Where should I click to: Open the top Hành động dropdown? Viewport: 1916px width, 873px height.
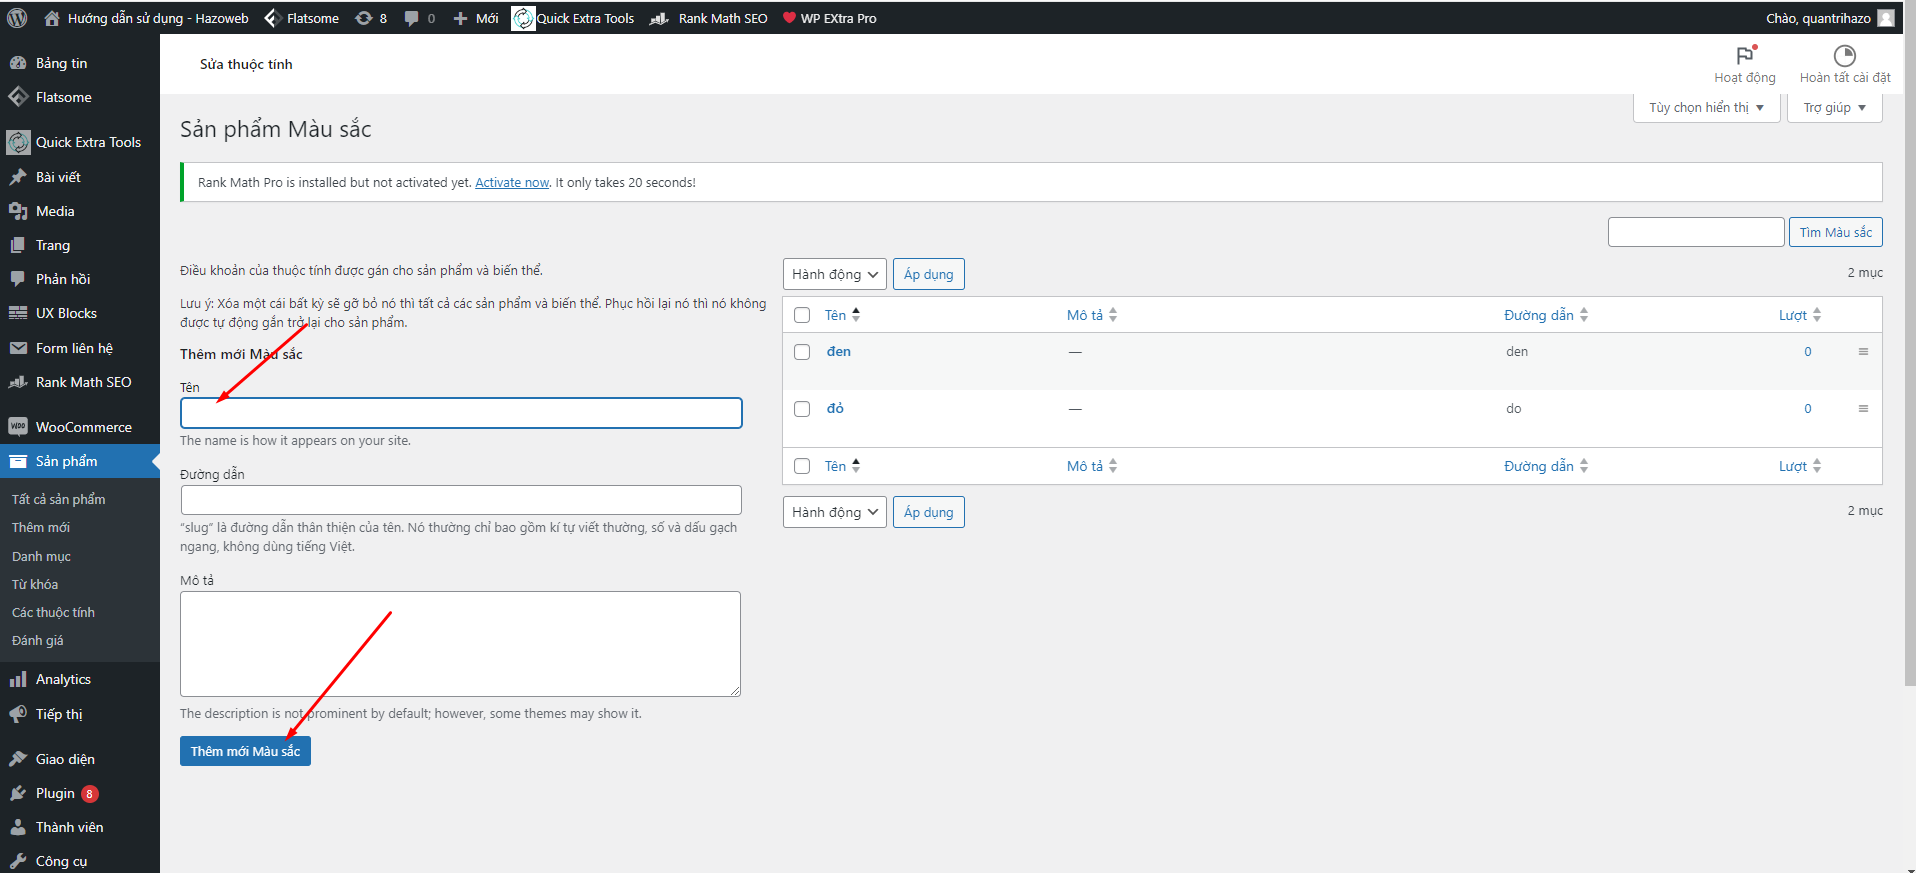pyautogui.click(x=834, y=274)
